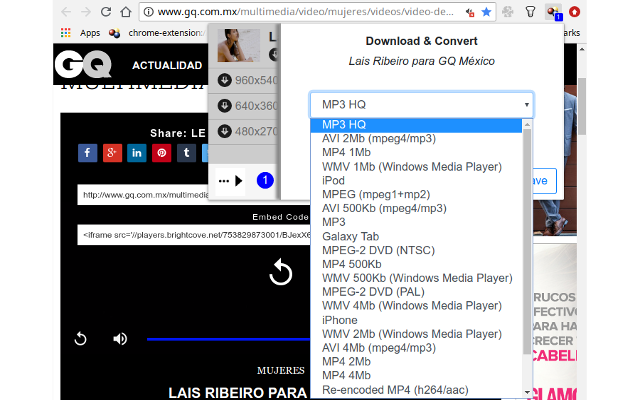
Task: Click the funnel-shaped extension icon
Action: coord(530,12)
